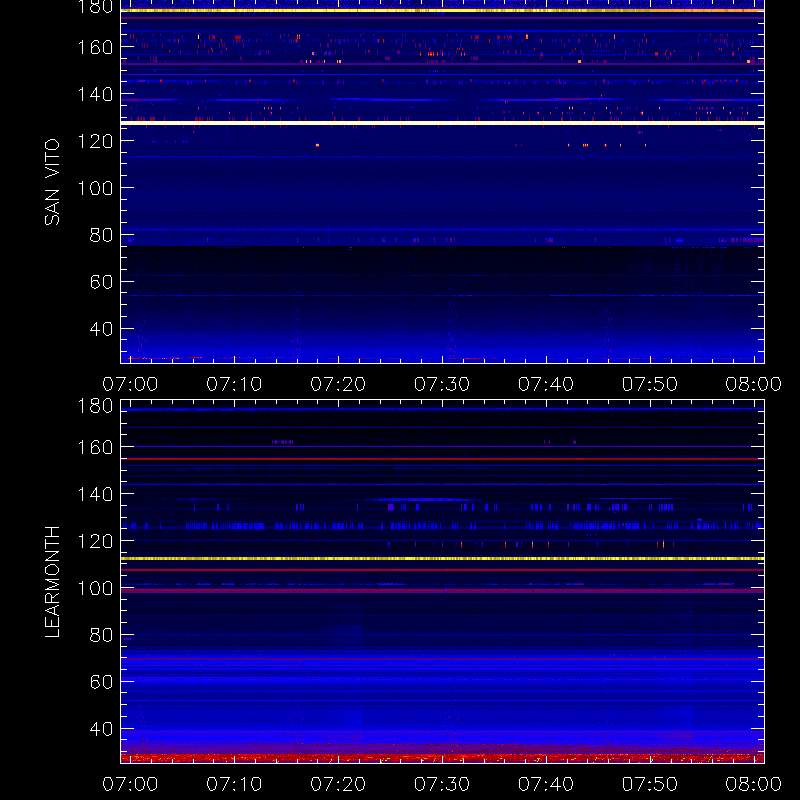800x800 pixels.
Task: Click 07:50 under the San Vito plot
Action: click(x=650, y=384)
